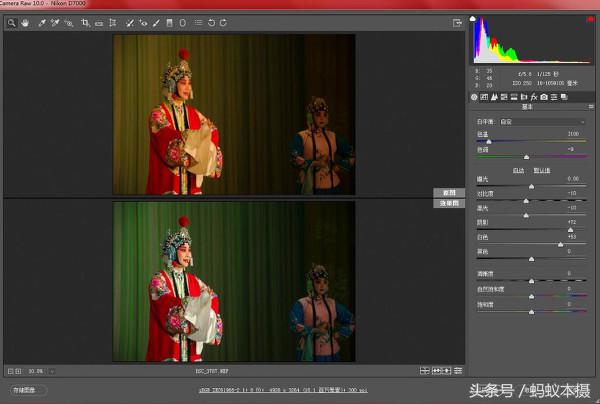Click the Highlights slider handle

click(x=526, y=215)
